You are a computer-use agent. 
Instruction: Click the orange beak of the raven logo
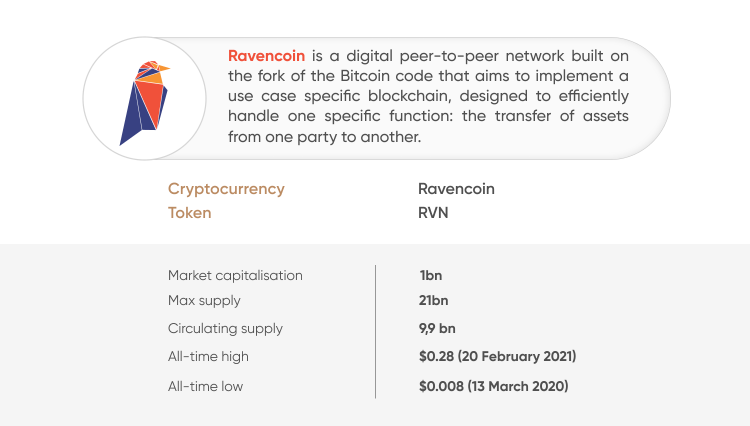tap(164, 68)
